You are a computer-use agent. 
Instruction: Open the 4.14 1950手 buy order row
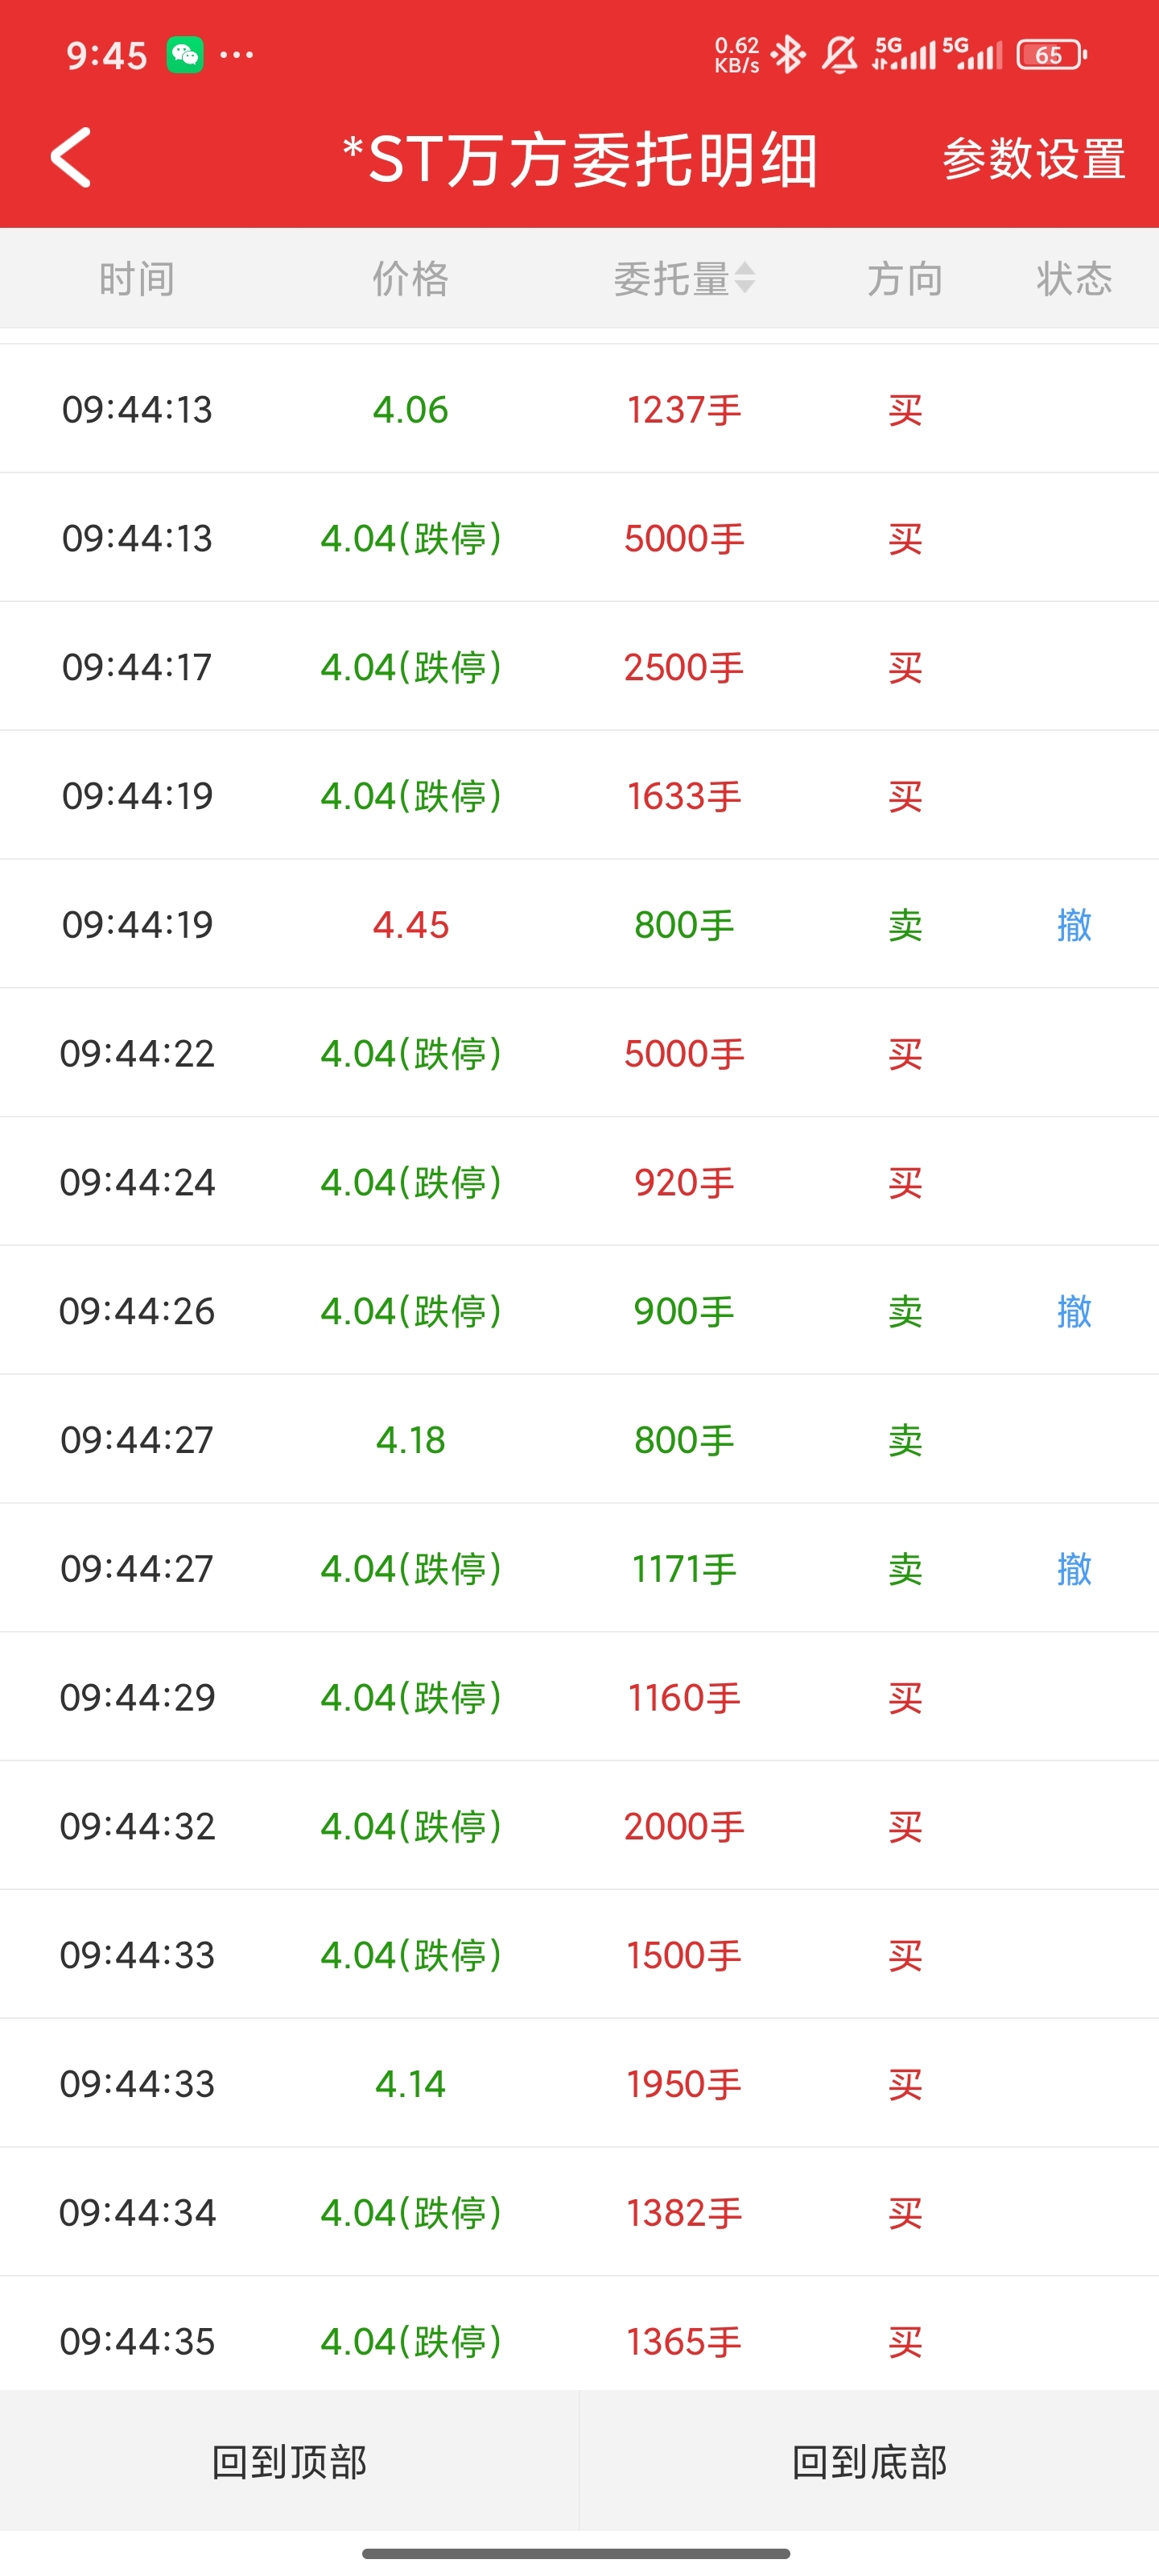click(579, 2084)
